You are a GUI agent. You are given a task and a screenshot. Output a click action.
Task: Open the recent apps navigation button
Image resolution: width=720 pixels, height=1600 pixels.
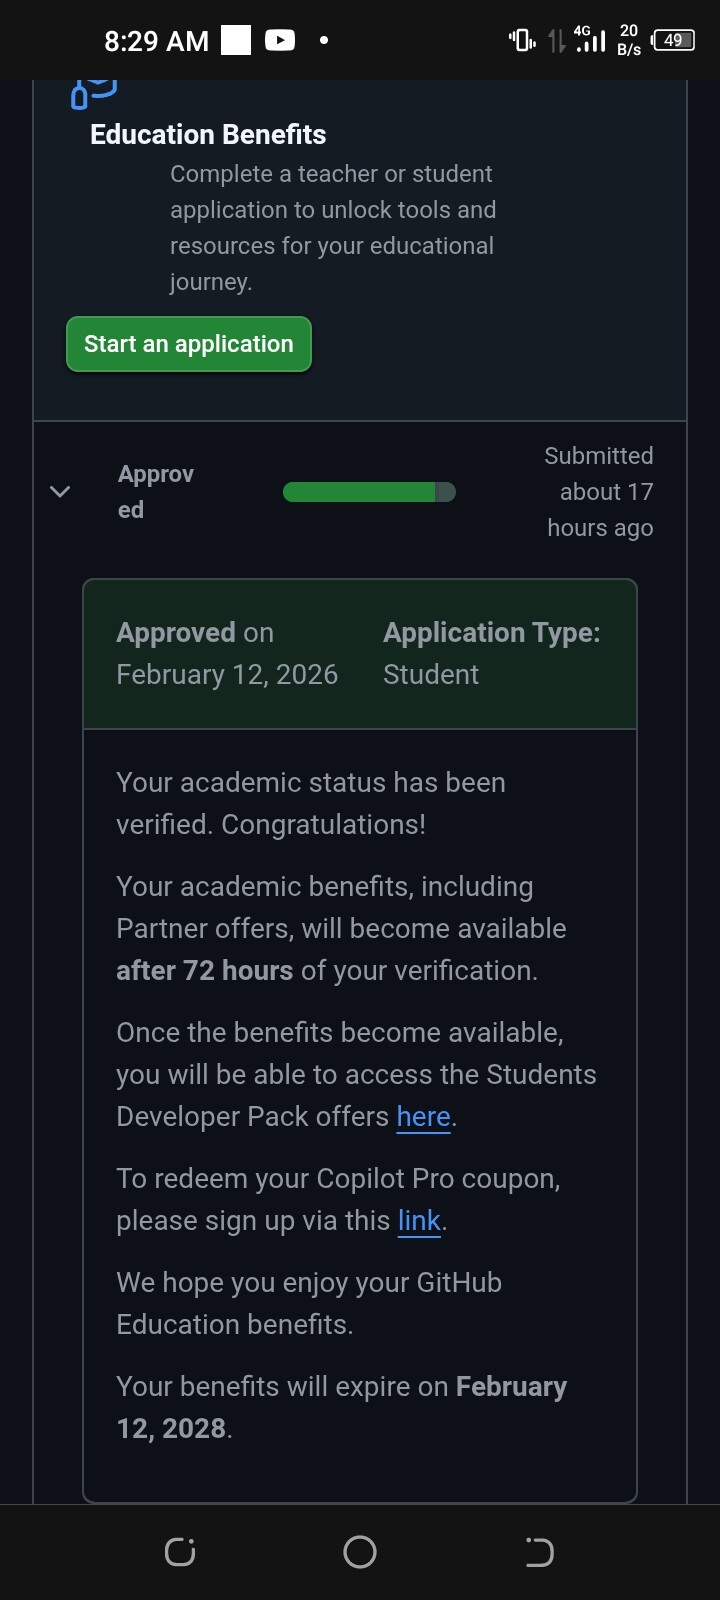click(x=180, y=1552)
